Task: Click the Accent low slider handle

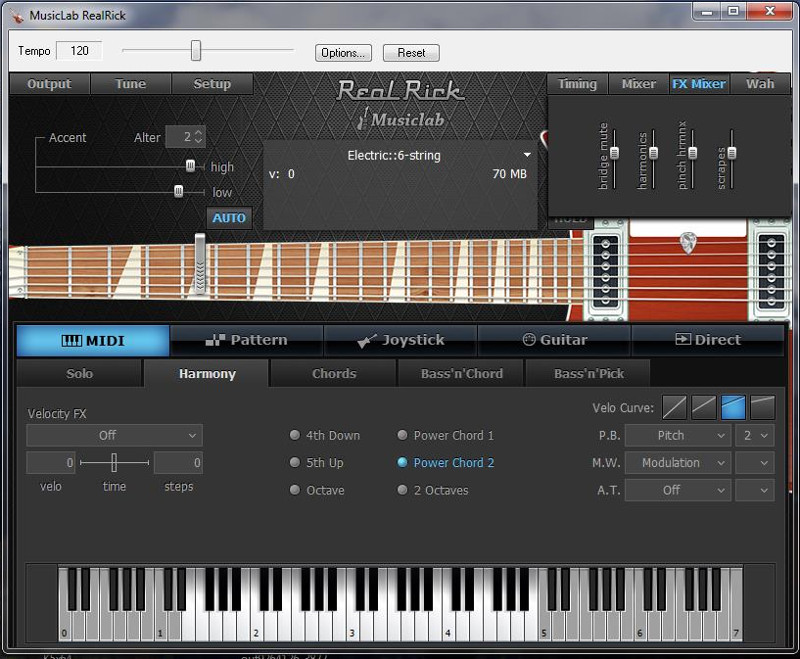Action: [x=179, y=191]
